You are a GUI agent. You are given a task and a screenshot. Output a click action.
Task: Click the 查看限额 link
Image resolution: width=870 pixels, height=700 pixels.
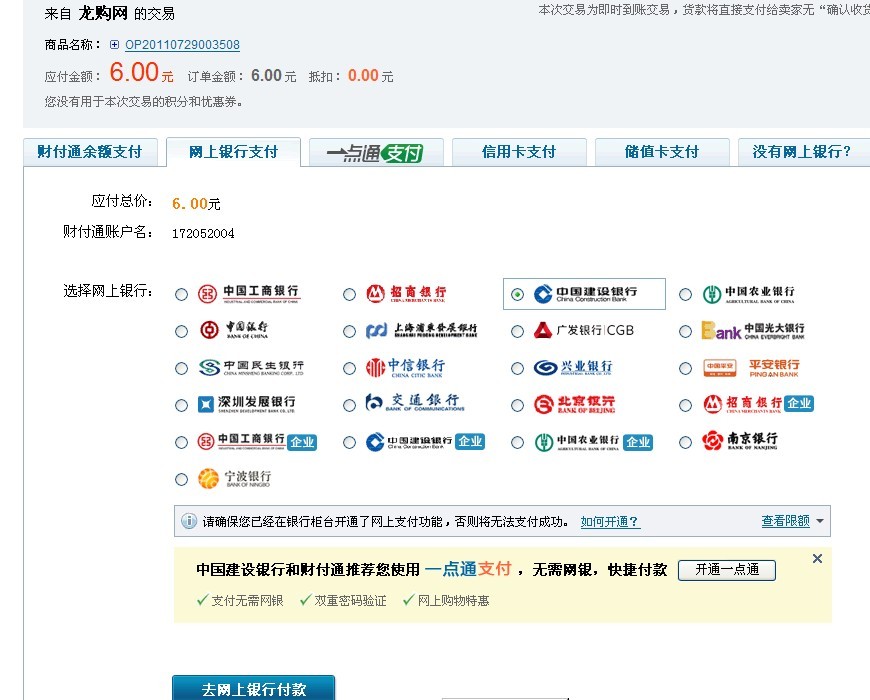point(785,521)
